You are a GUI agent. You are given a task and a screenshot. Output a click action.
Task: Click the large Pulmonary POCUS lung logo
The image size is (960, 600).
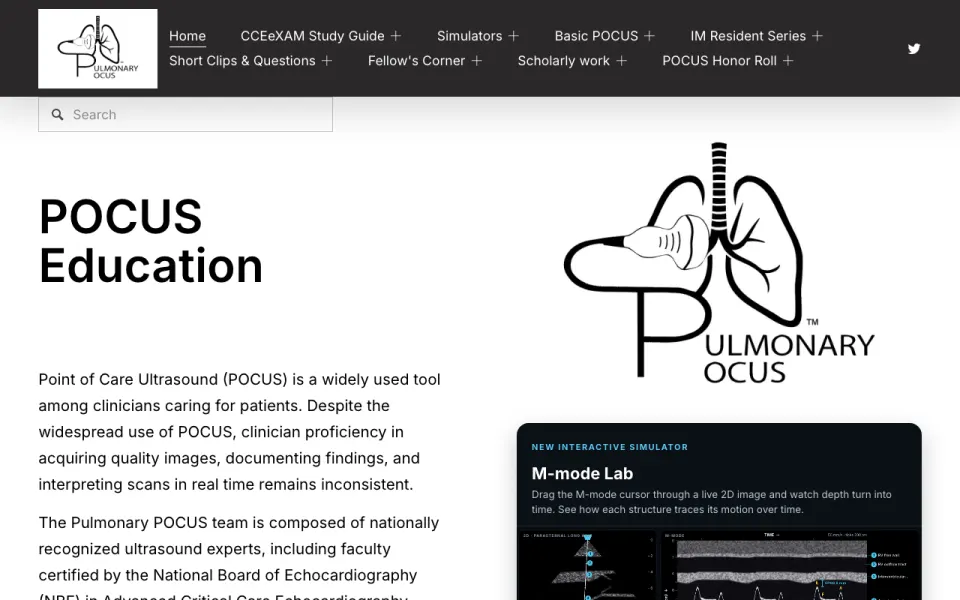click(x=719, y=263)
